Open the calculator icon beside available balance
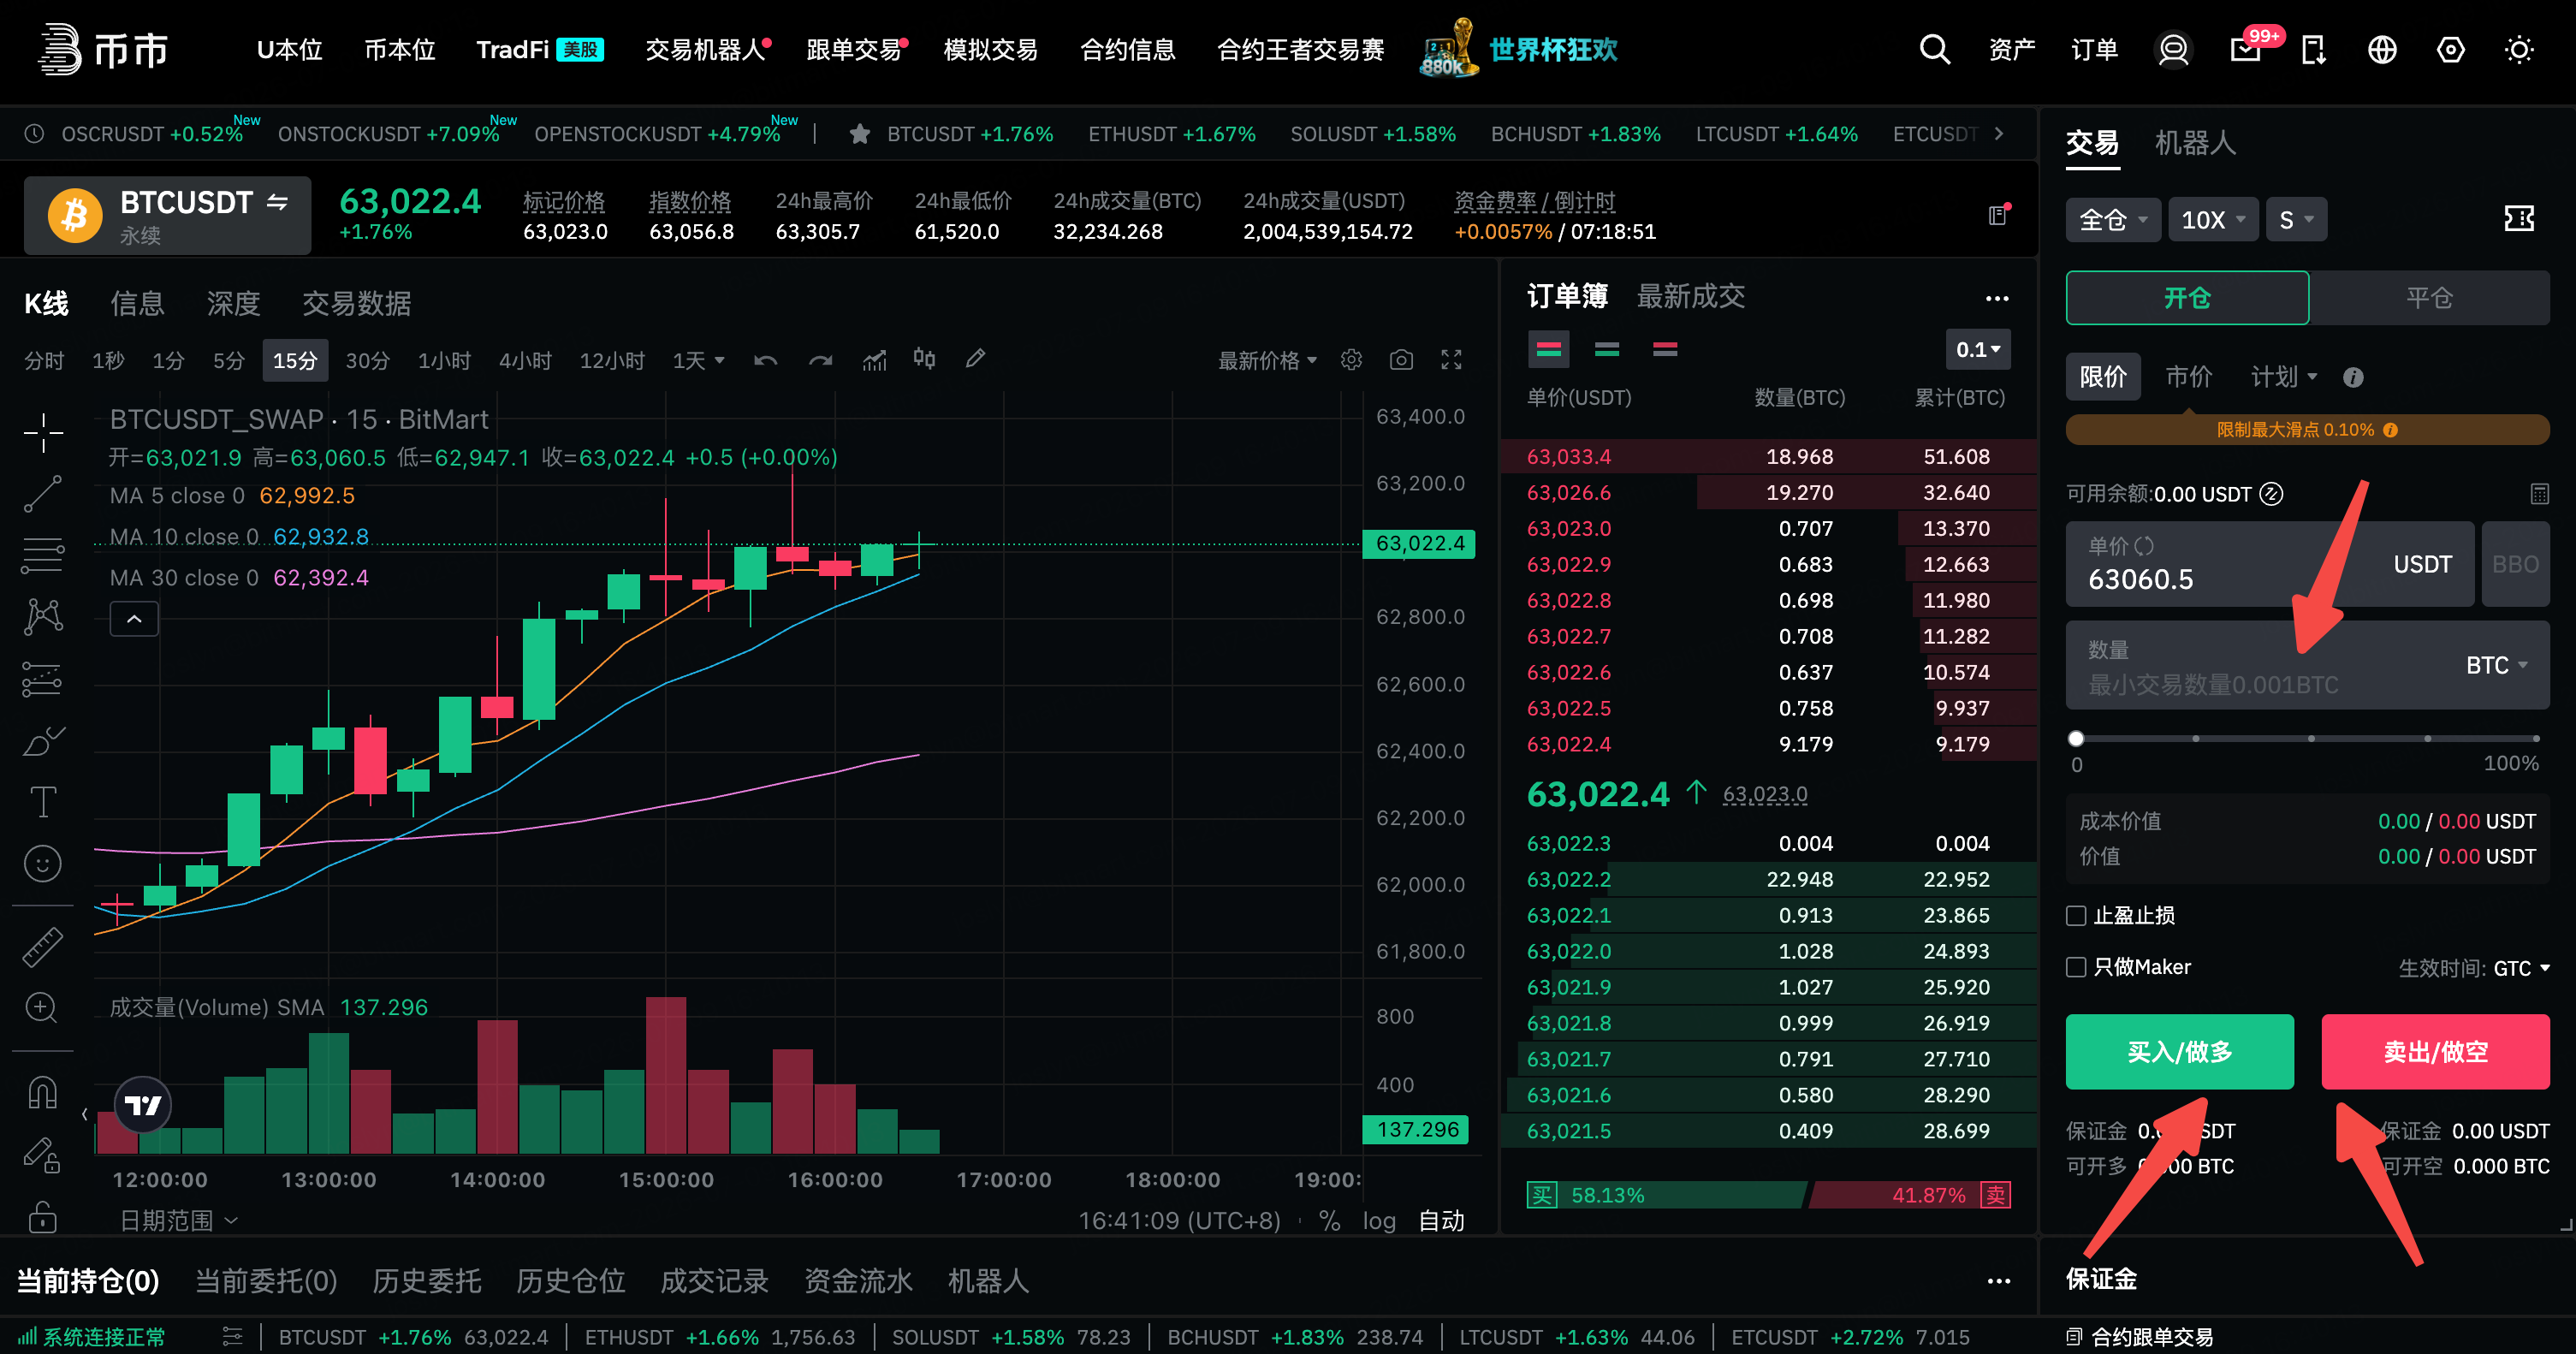Viewport: 2576px width, 1354px height. (x=2538, y=493)
